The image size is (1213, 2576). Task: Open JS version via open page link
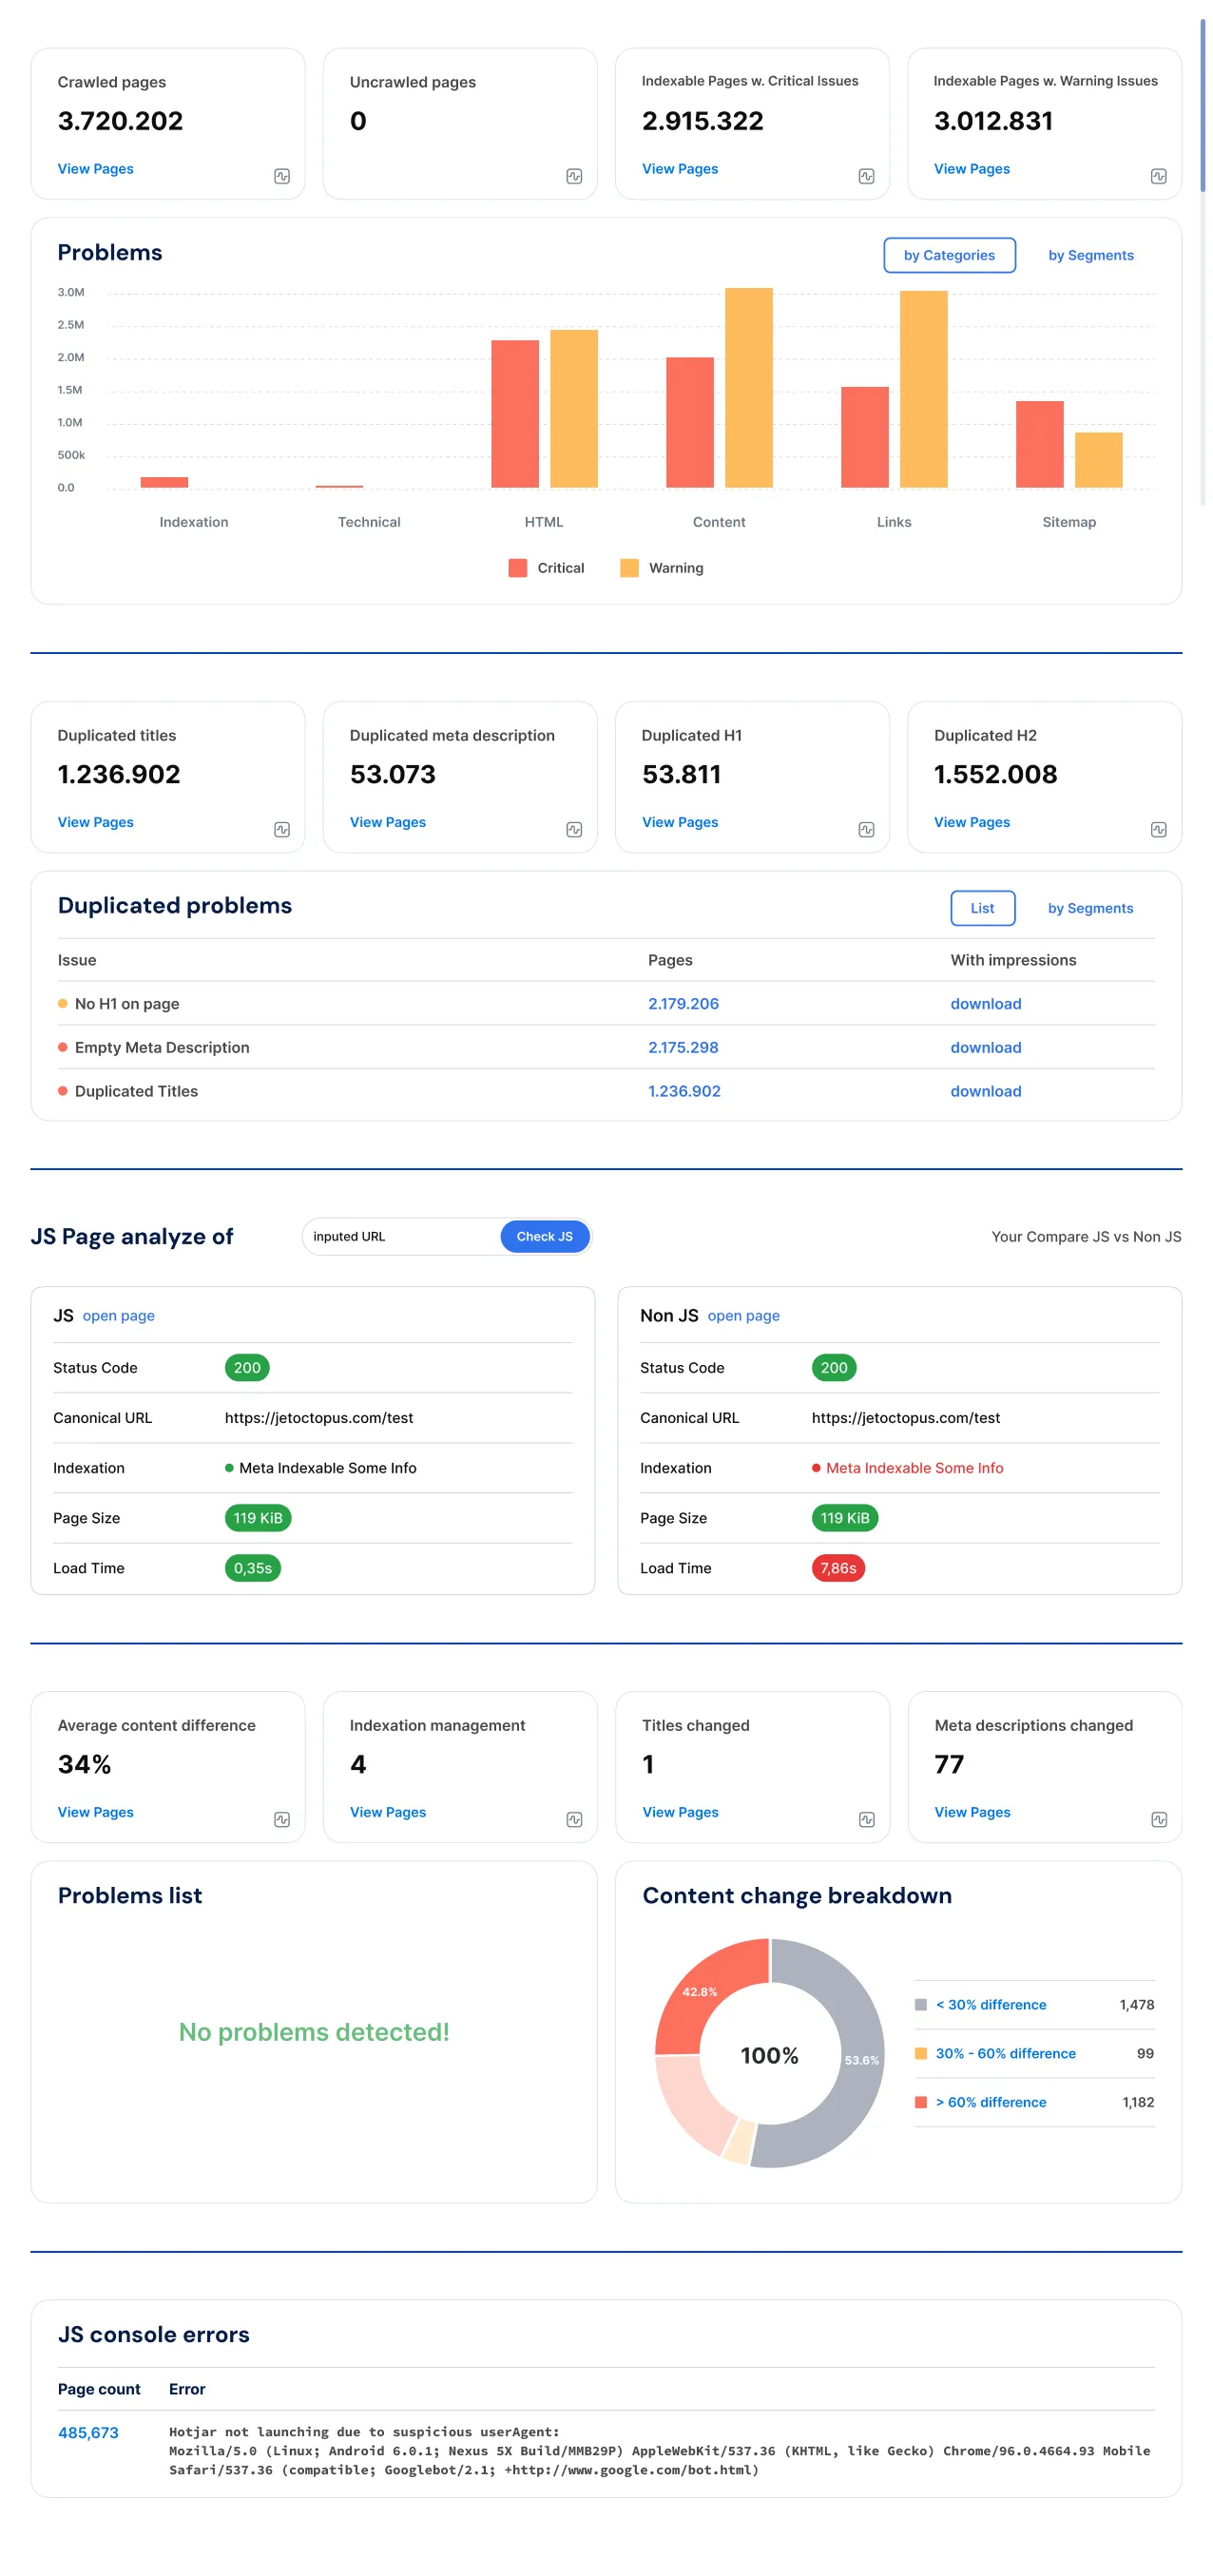point(118,1316)
